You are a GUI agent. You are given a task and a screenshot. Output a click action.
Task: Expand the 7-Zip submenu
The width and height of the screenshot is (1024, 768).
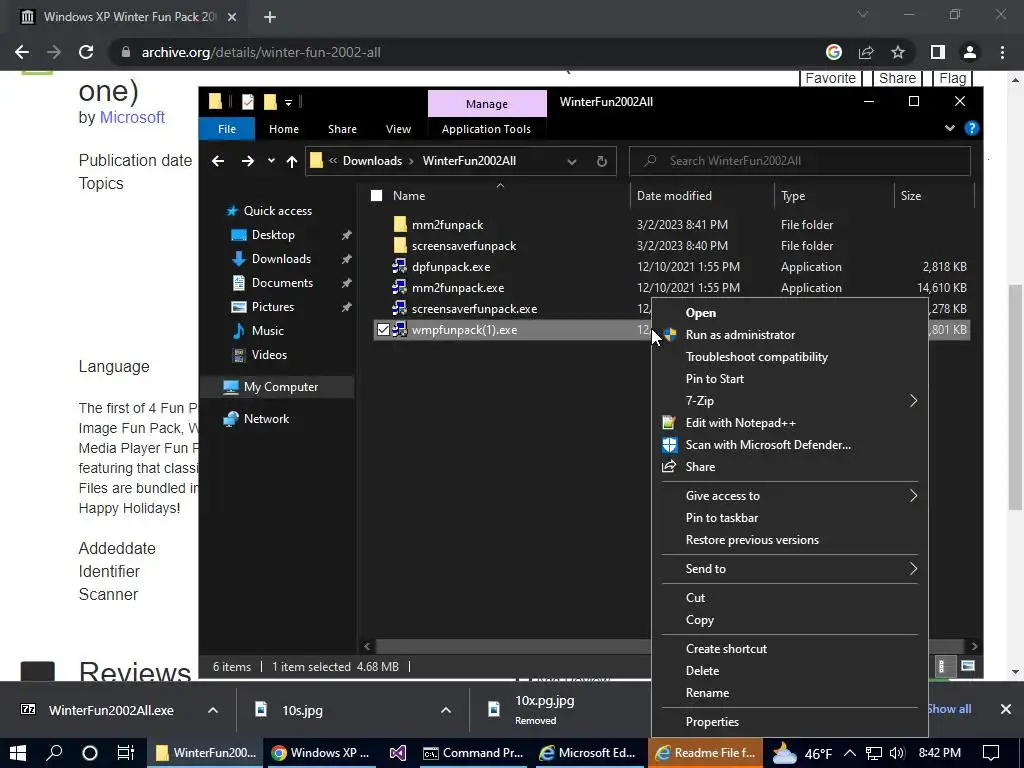[913, 401]
